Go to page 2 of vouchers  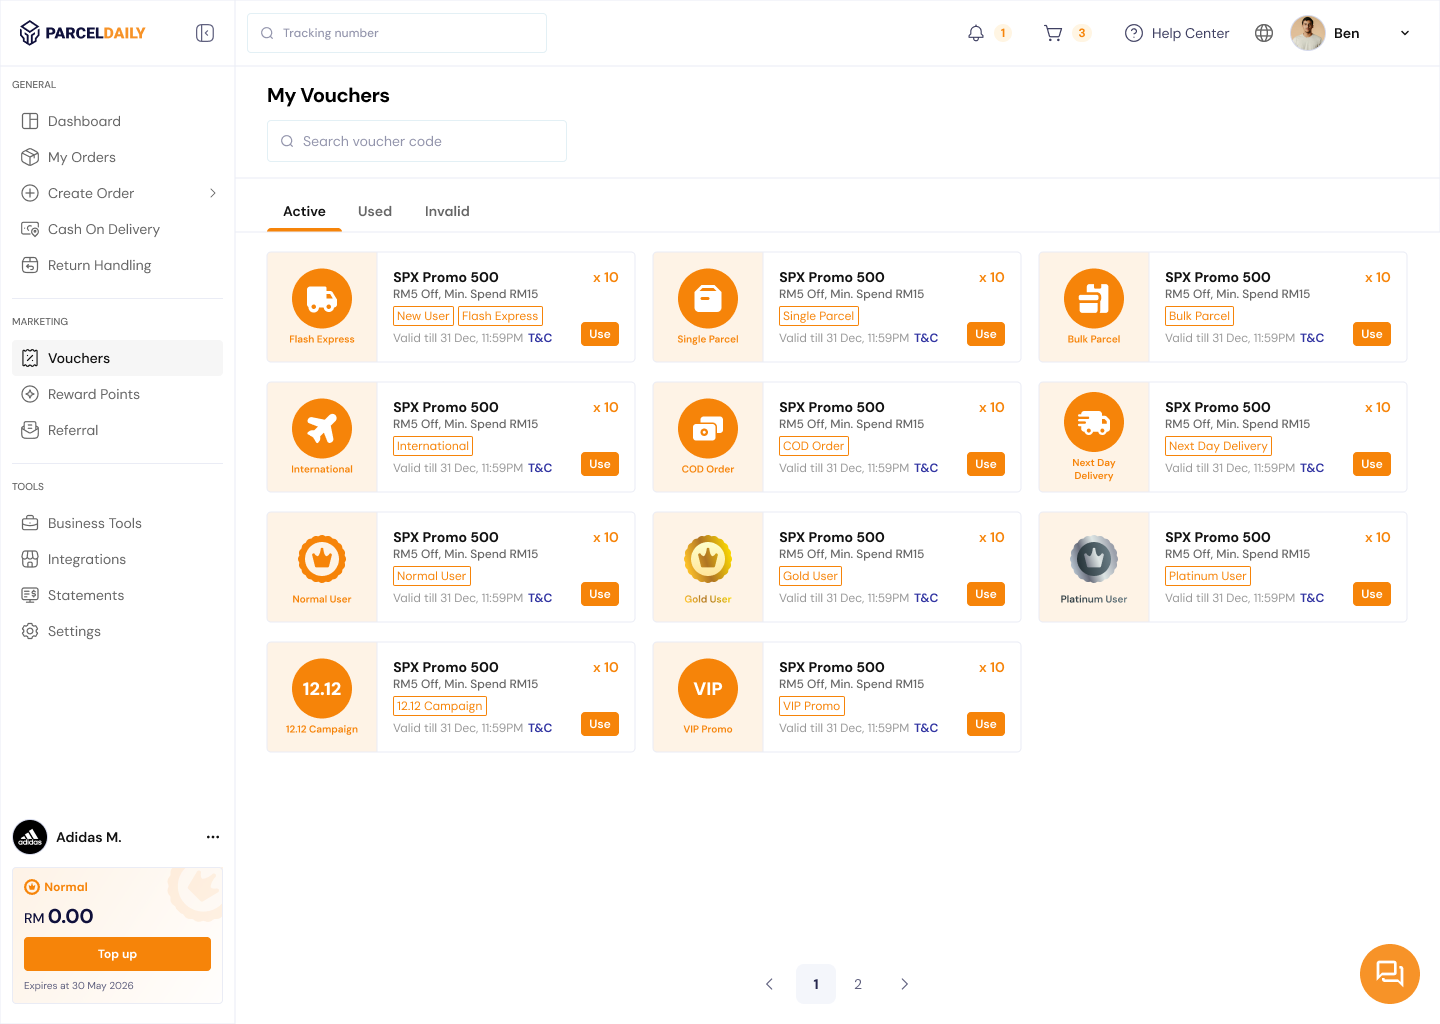(858, 984)
